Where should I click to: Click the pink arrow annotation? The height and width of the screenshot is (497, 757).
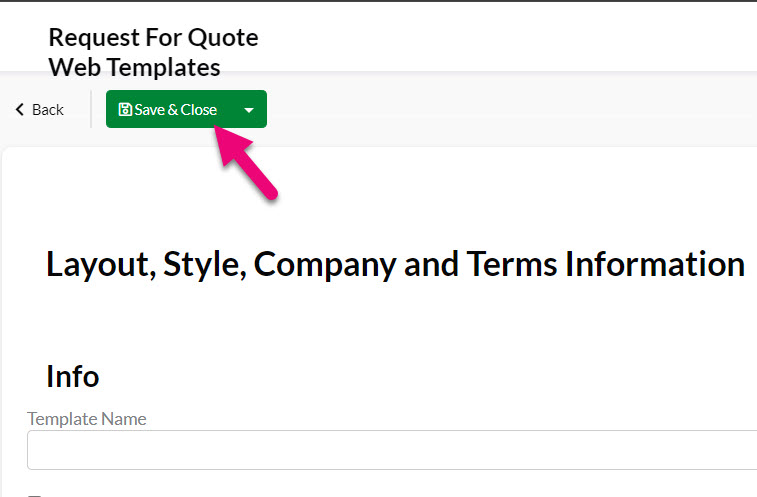point(245,161)
